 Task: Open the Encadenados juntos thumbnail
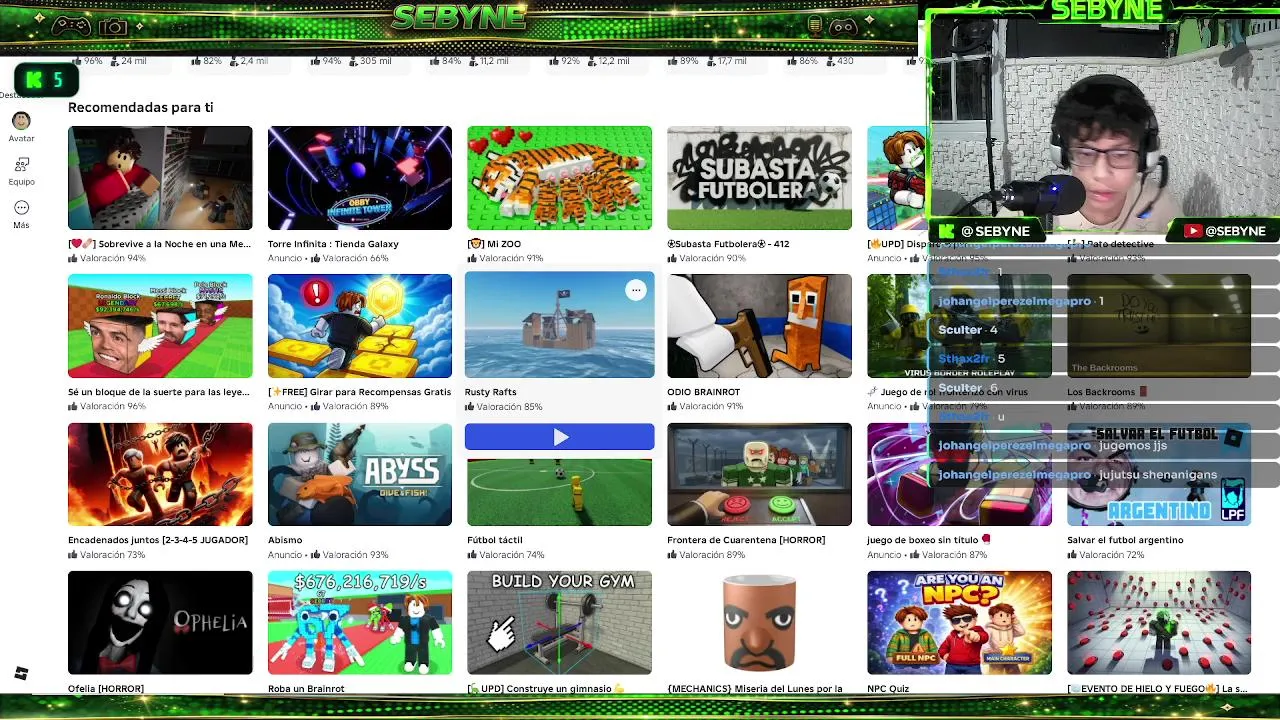[x=160, y=474]
